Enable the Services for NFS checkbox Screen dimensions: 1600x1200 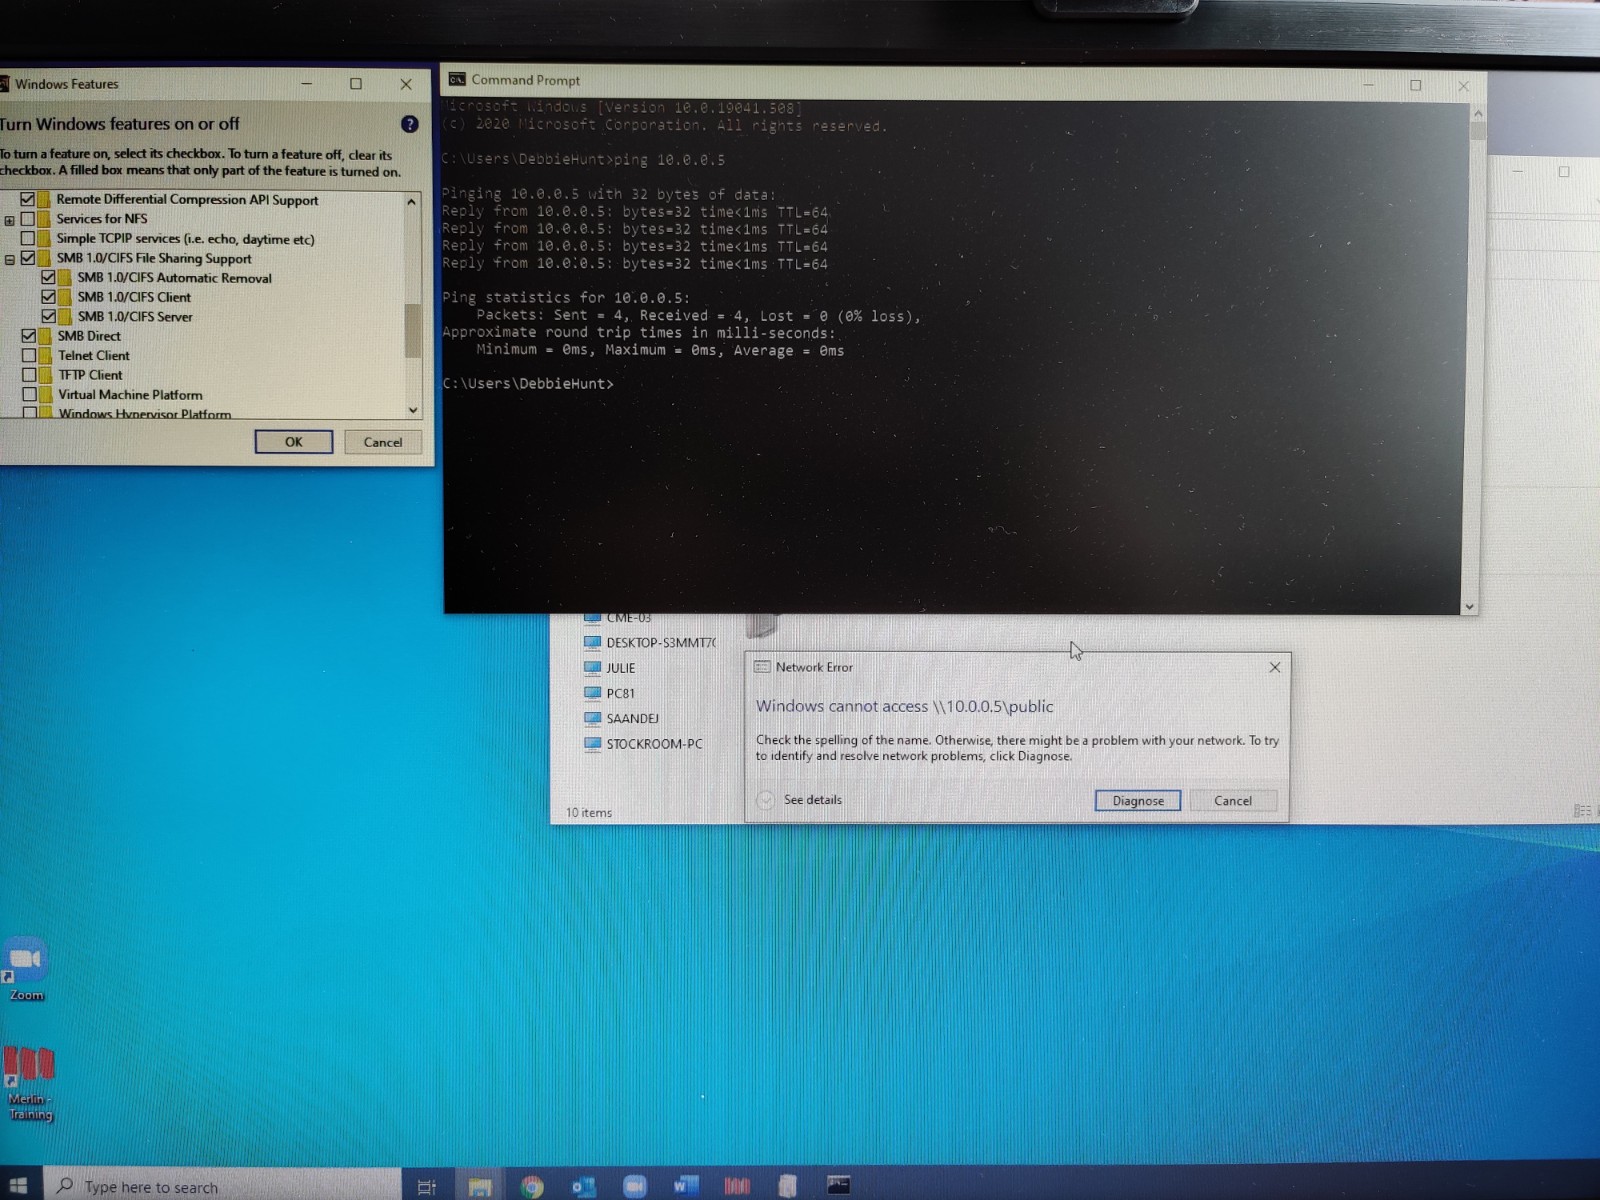28,219
